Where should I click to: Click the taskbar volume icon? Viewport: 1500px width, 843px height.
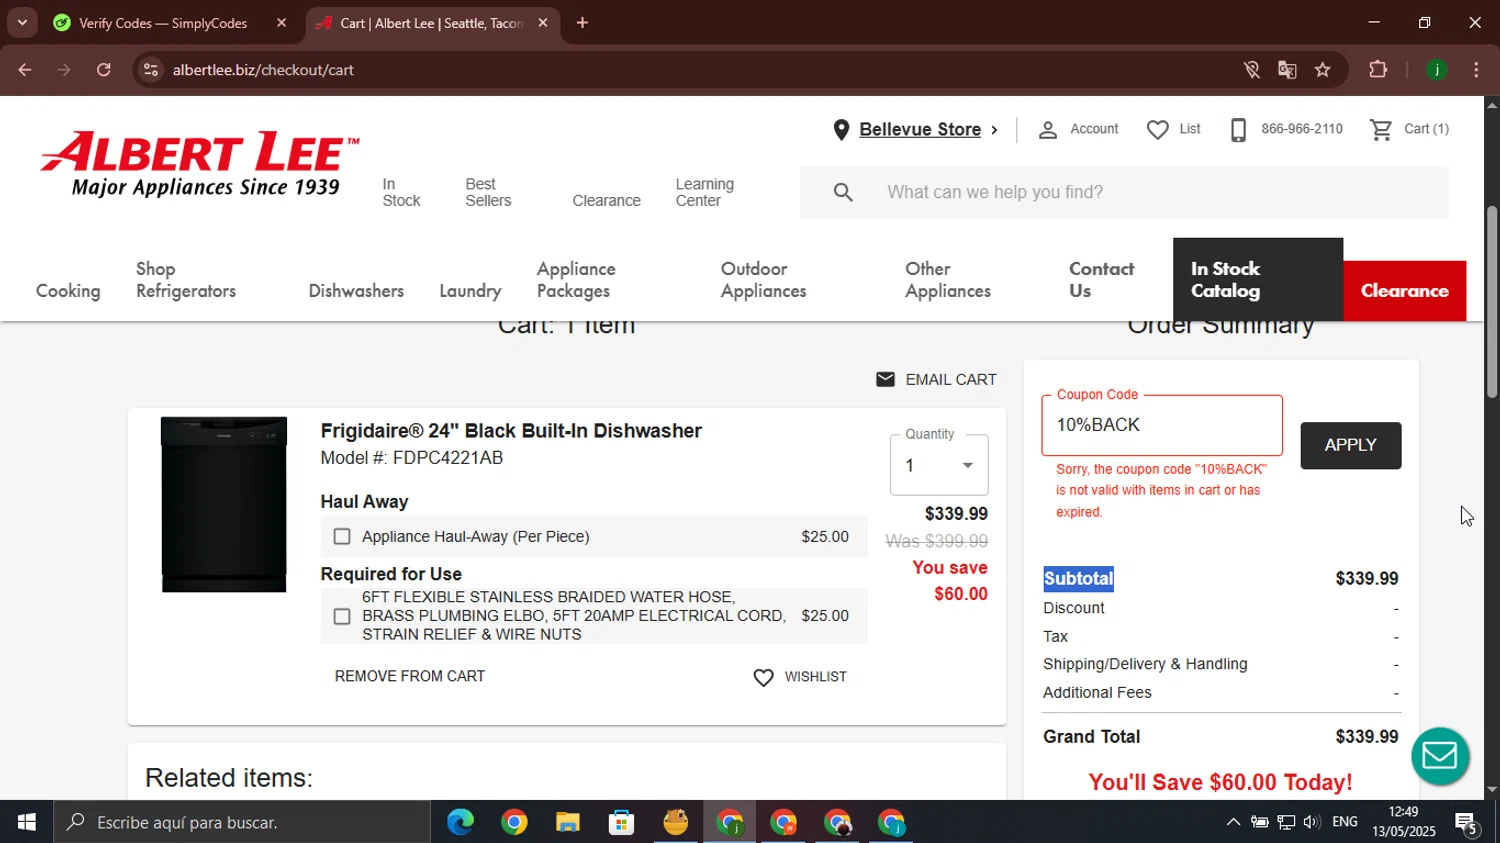point(1311,822)
